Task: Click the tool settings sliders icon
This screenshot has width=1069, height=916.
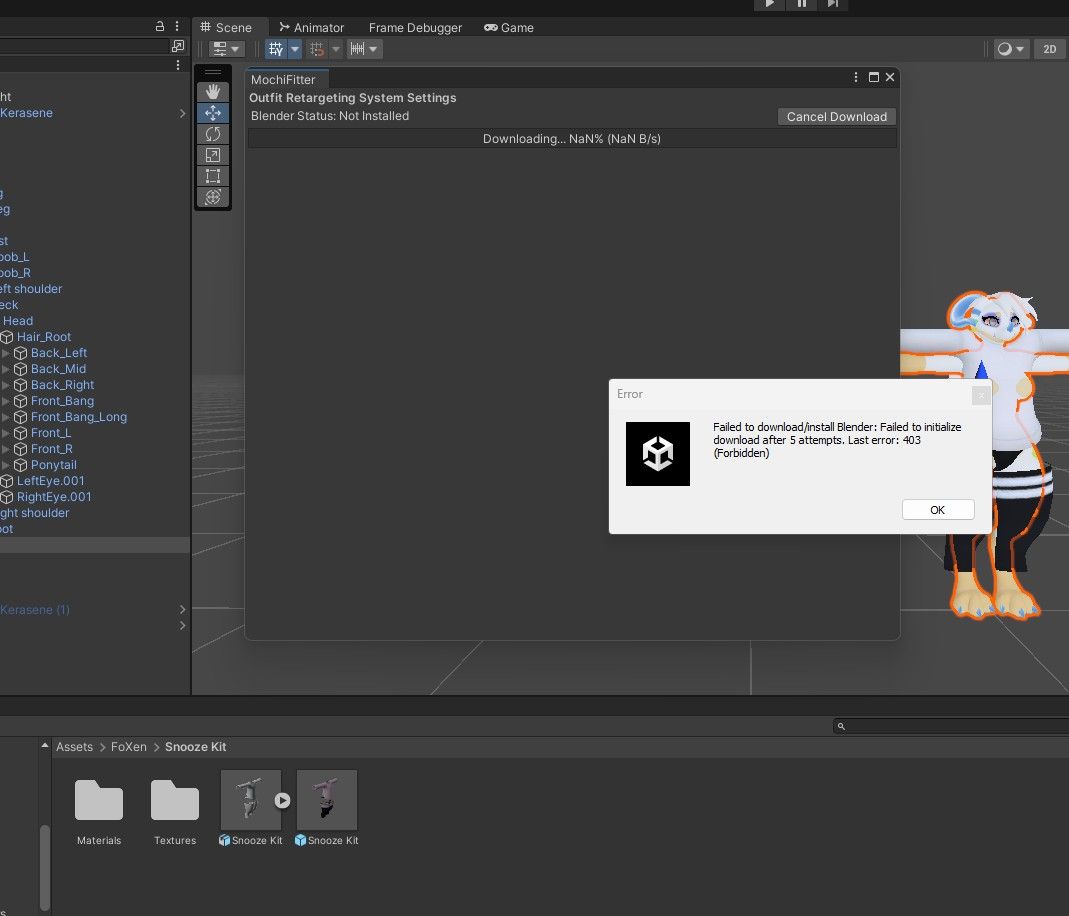Action: tap(220, 49)
